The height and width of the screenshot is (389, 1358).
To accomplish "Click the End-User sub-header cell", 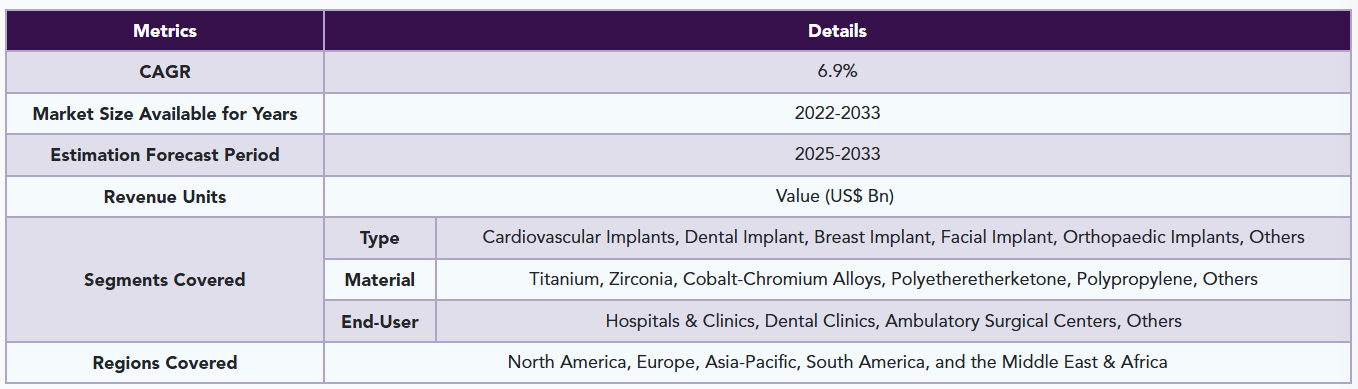I will [x=380, y=322].
